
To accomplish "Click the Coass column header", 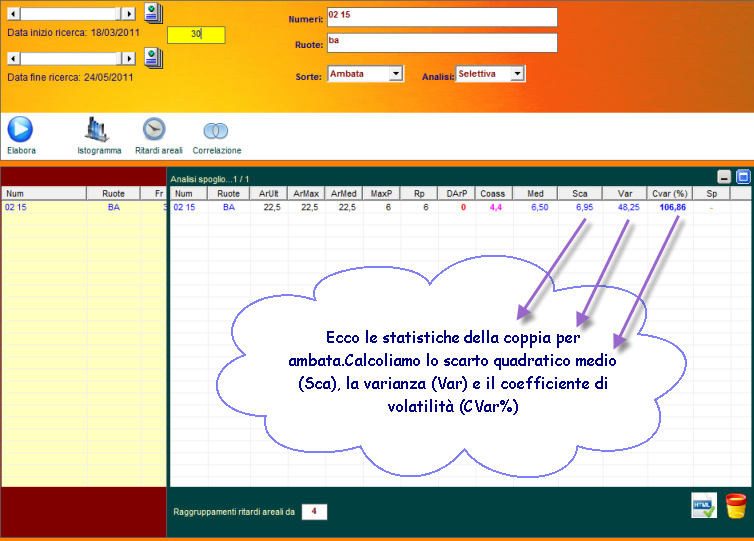I will pyautogui.click(x=494, y=193).
